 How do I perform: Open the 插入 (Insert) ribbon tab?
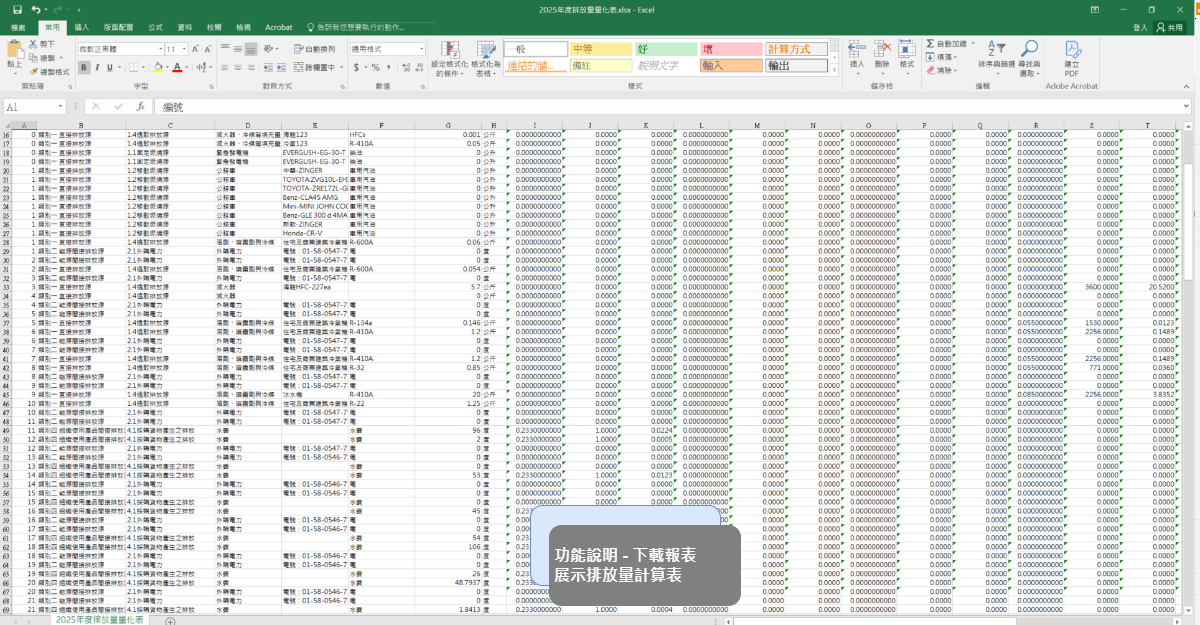tap(81, 28)
